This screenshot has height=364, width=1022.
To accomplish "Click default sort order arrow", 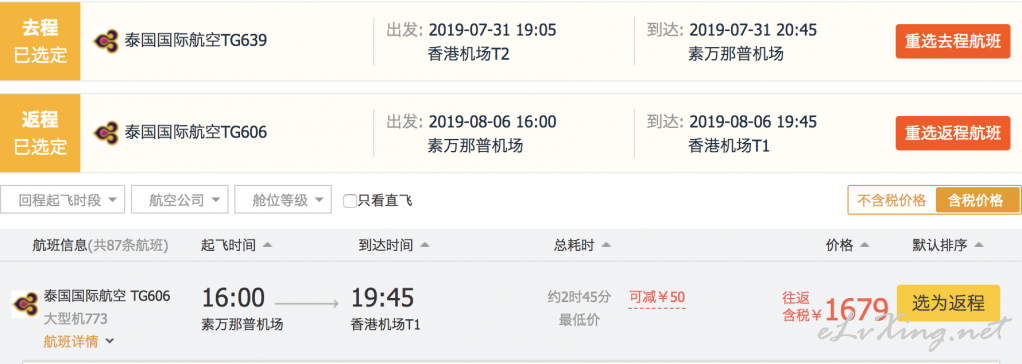I will (x=978, y=246).
